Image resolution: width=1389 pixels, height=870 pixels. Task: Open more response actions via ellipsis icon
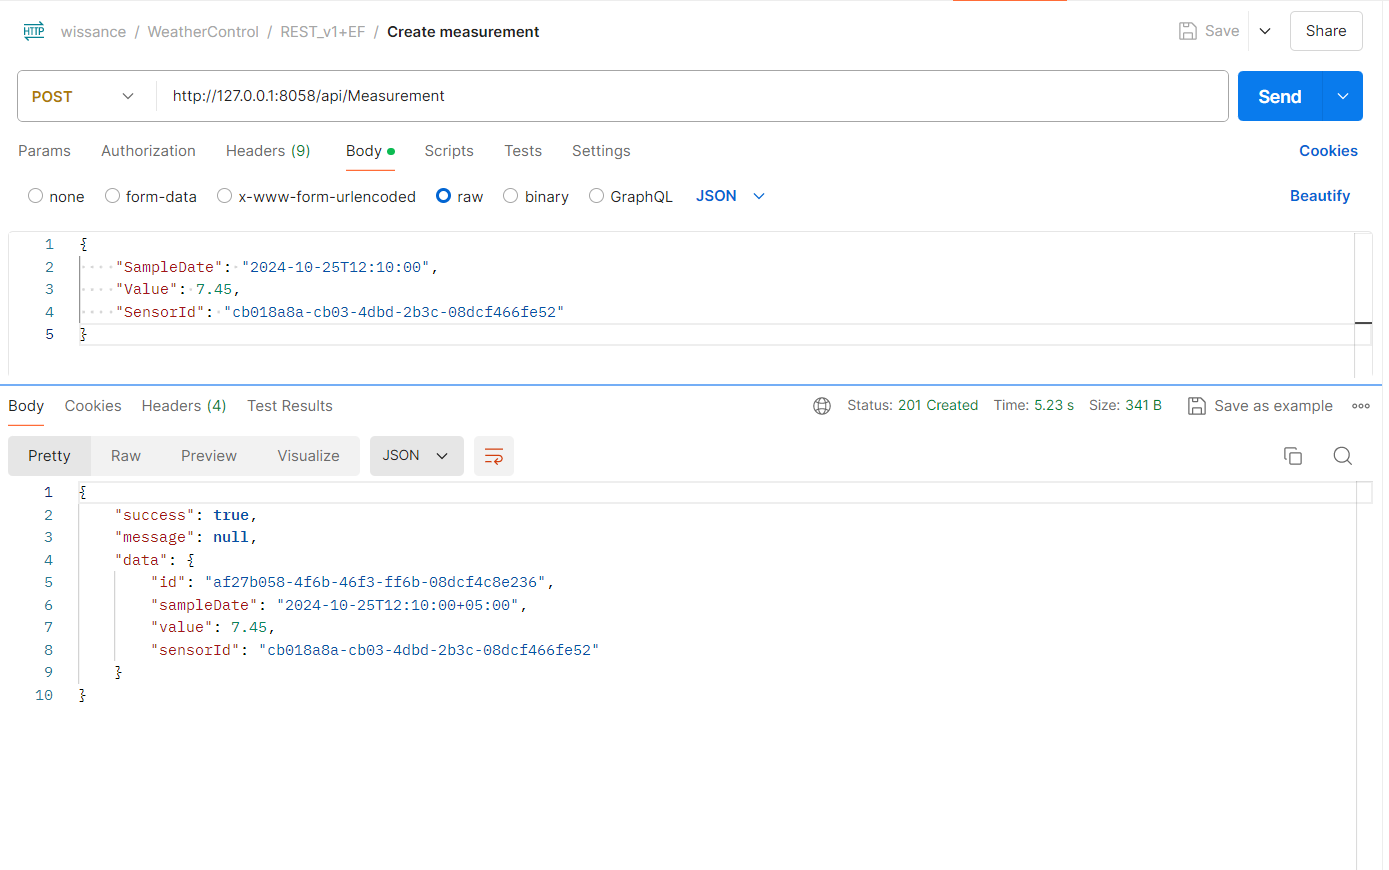(1361, 405)
